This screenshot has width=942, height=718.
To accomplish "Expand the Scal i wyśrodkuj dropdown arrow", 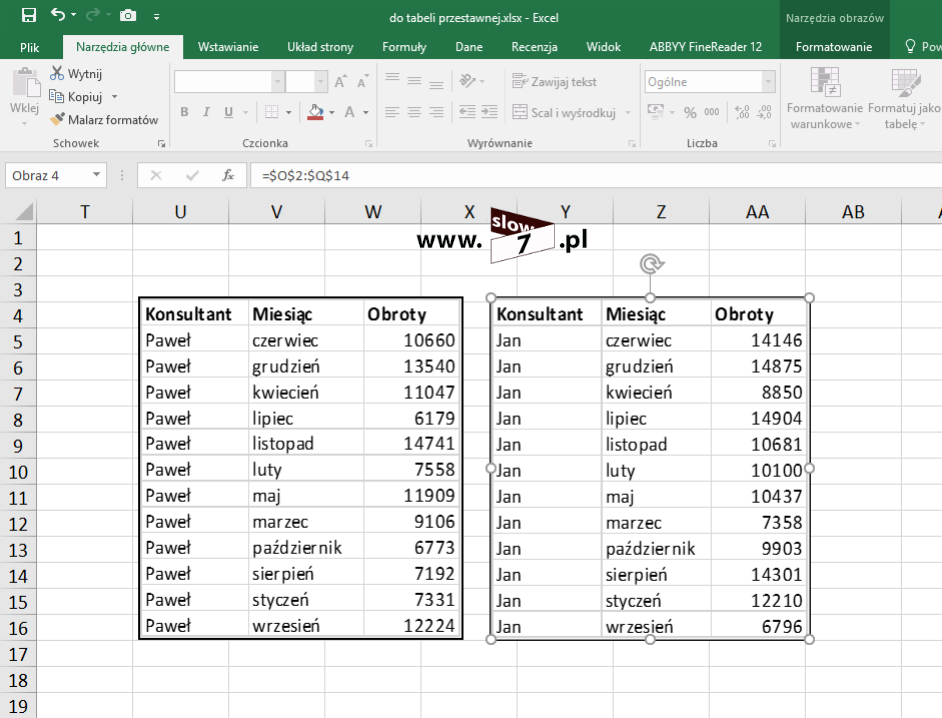I will point(628,112).
